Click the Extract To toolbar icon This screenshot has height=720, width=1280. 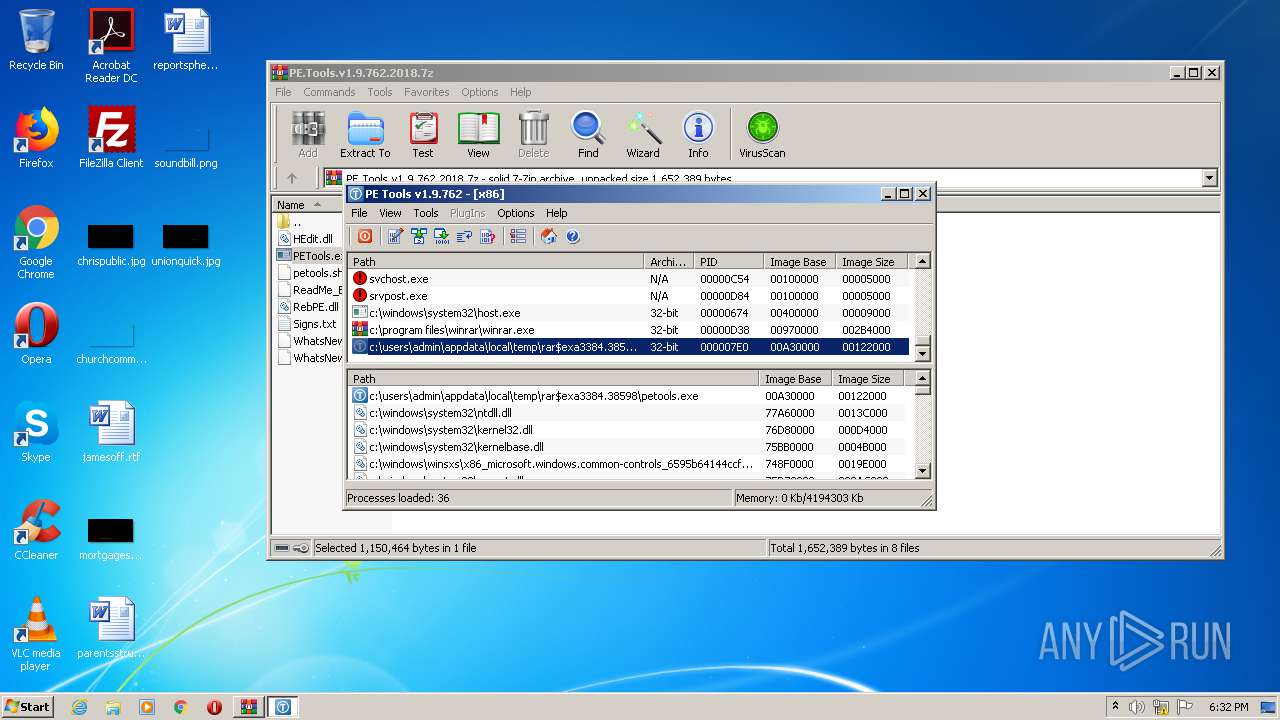tap(365, 135)
